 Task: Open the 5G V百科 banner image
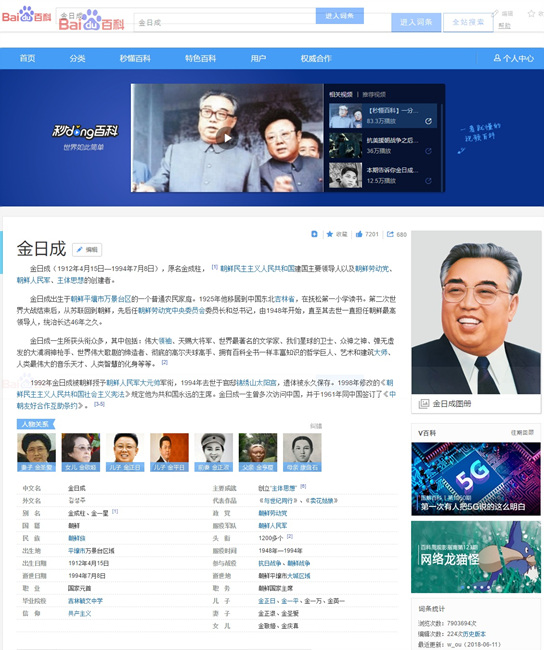tap(476, 479)
